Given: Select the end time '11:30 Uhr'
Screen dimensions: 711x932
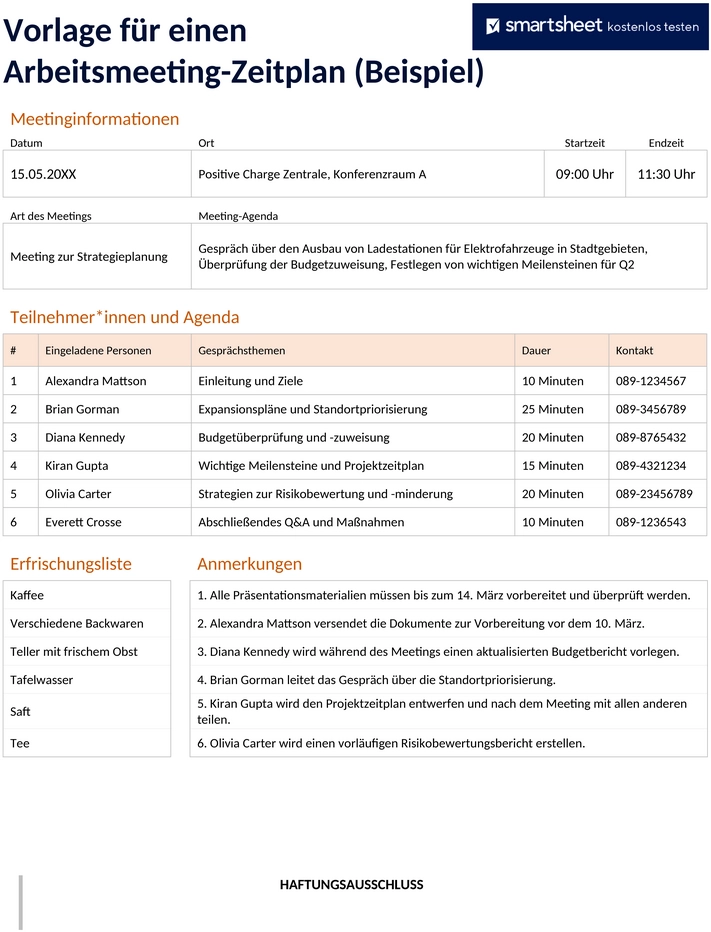Looking at the screenshot, I should (666, 174).
